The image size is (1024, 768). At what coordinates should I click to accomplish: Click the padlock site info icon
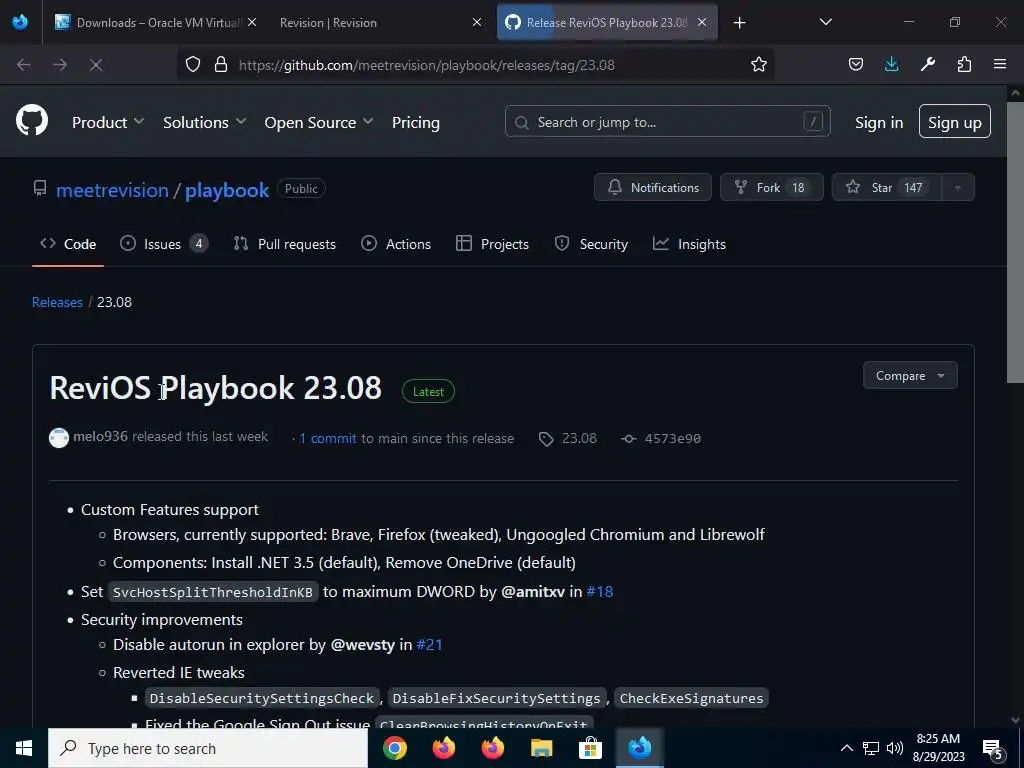[x=221, y=65]
